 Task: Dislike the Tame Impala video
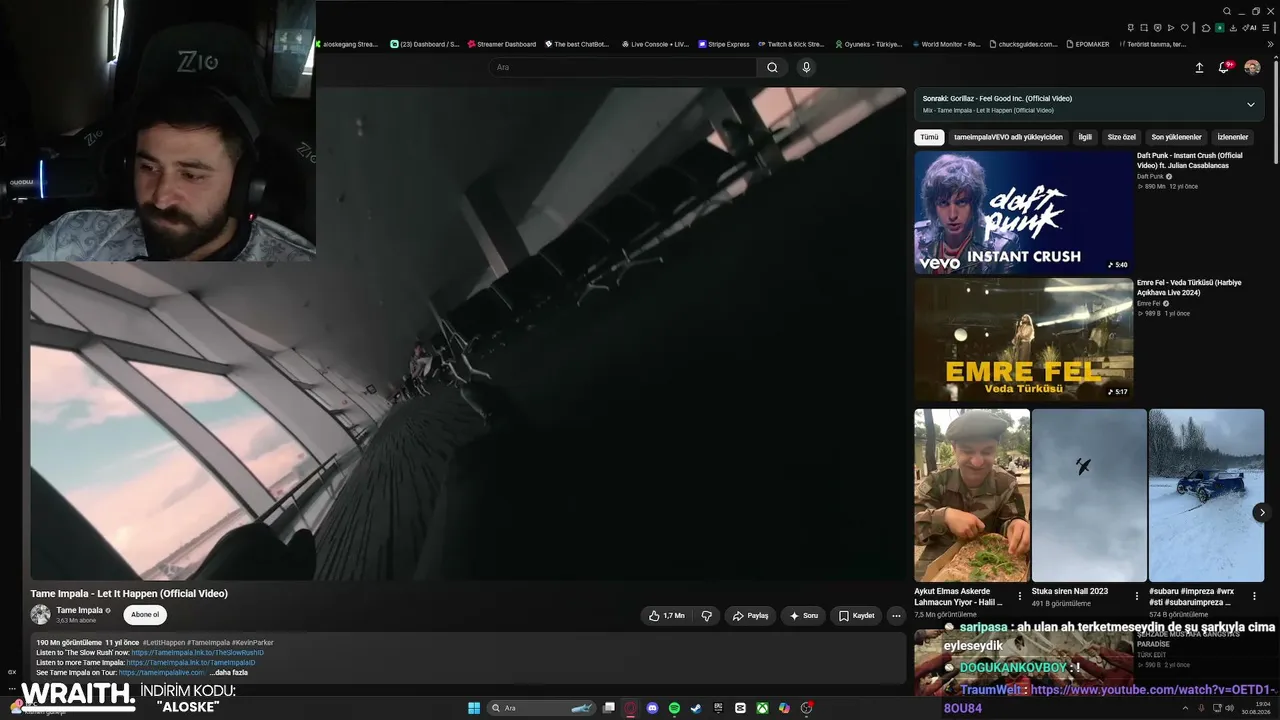pyautogui.click(x=706, y=616)
